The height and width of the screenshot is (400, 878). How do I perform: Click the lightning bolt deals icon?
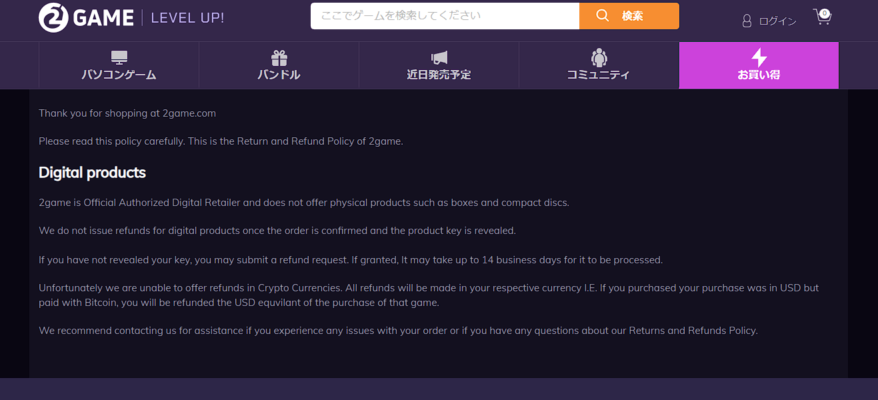pos(759,57)
